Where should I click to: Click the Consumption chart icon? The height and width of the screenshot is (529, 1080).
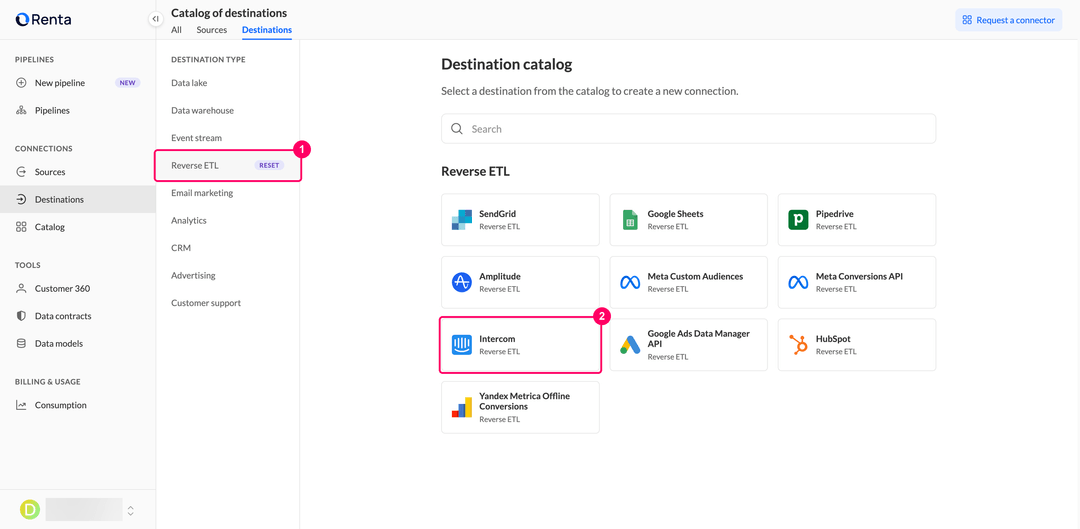click(x=21, y=405)
